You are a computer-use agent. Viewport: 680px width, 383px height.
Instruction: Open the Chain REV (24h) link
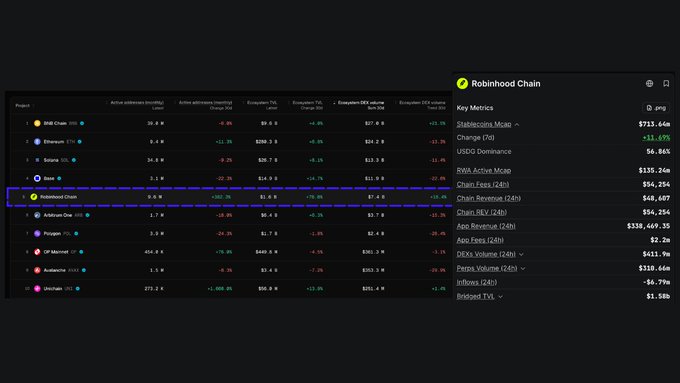point(481,212)
